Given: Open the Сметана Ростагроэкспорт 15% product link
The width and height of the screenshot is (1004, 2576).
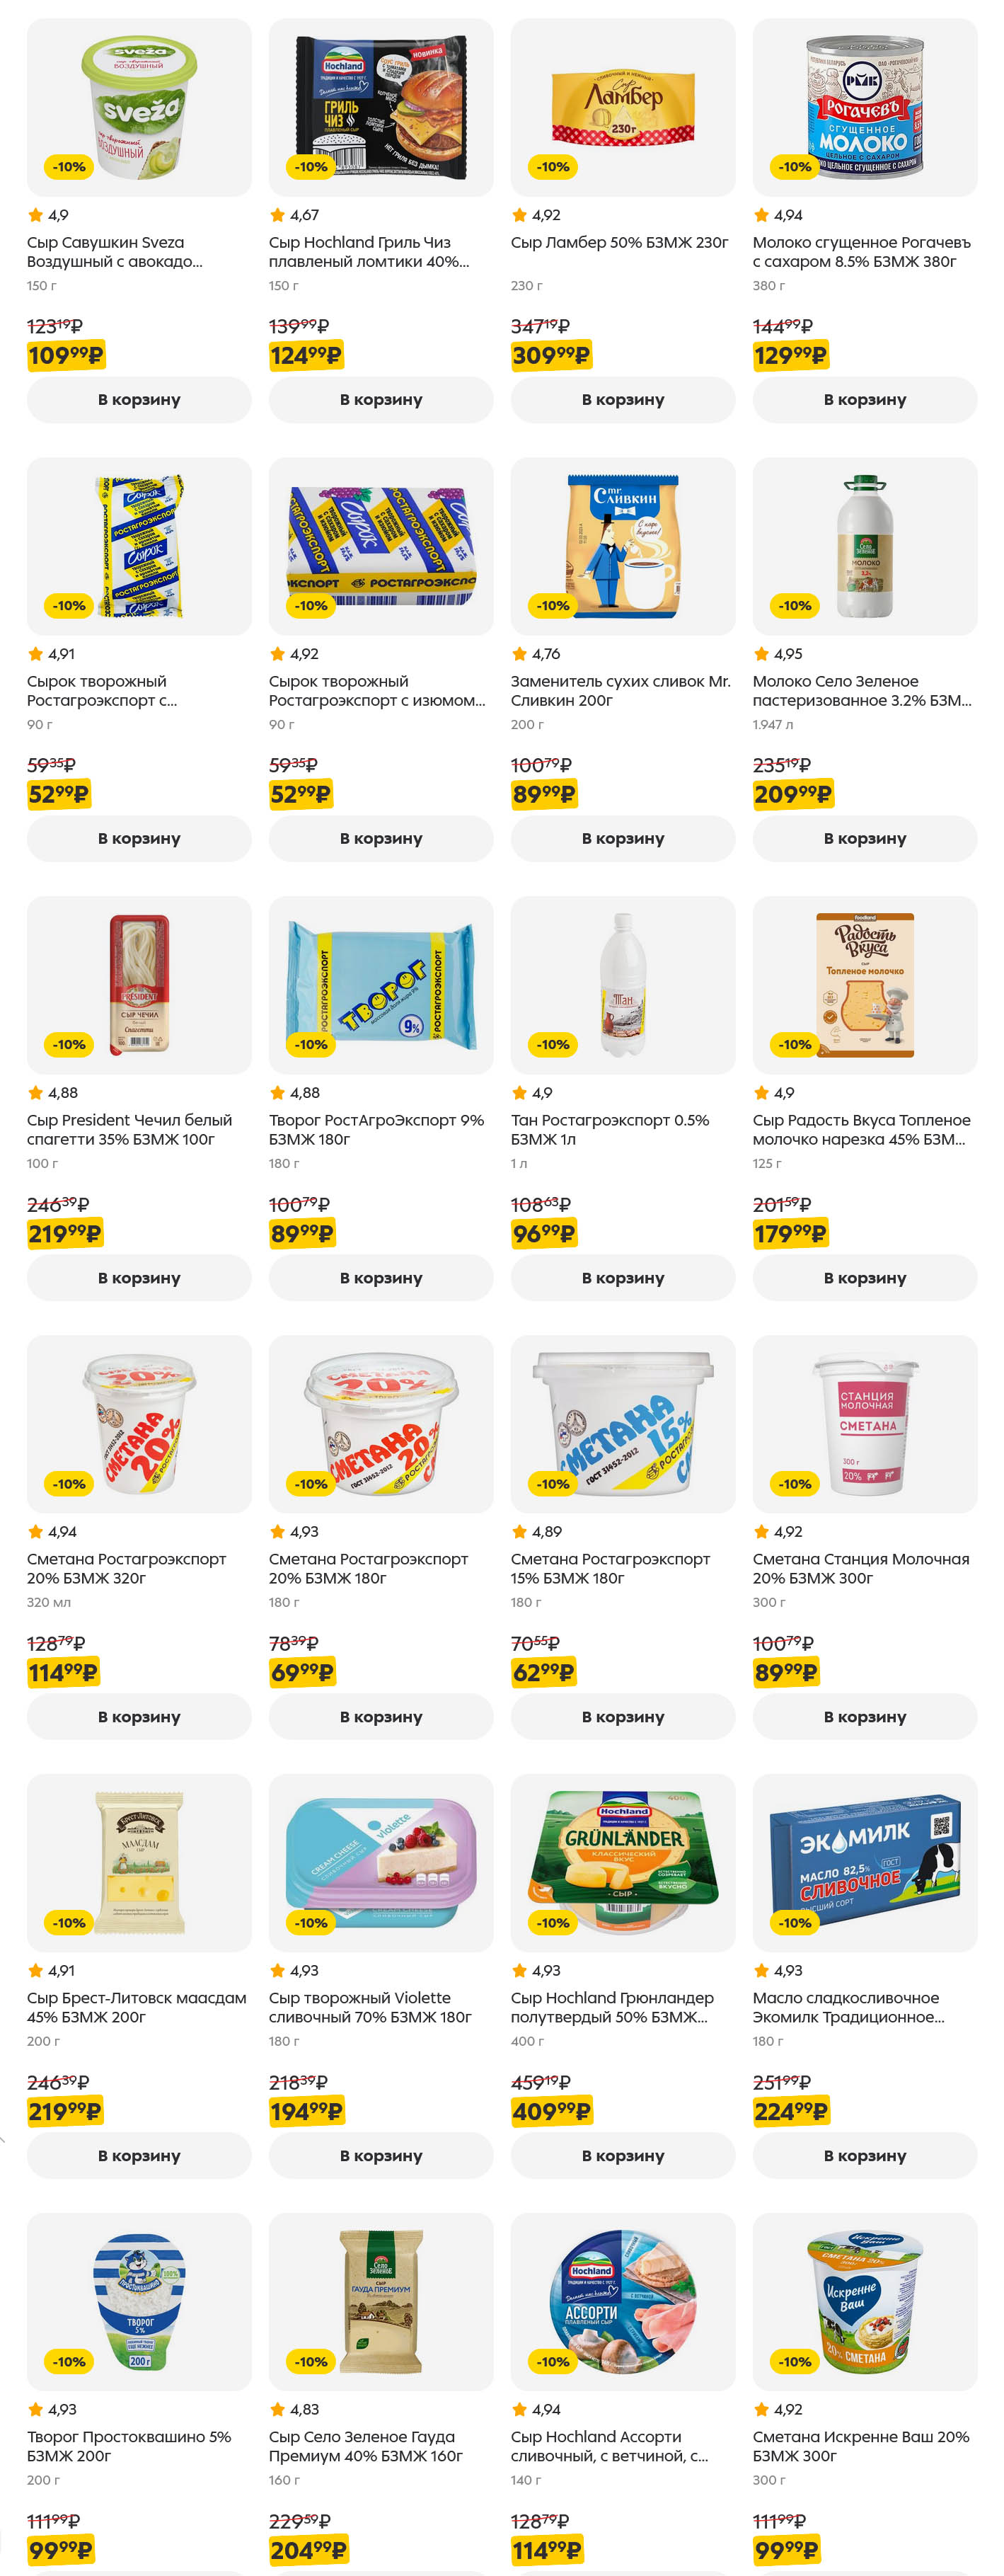Looking at the screenshot, I should pos(610,1569).
